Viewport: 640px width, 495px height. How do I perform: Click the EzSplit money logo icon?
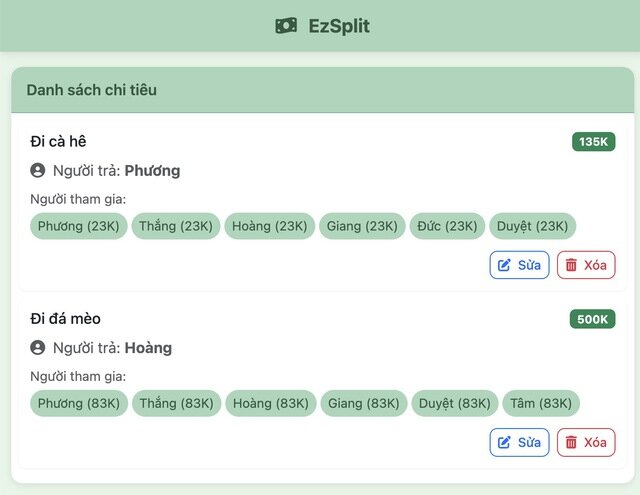[x=286, y=26]
